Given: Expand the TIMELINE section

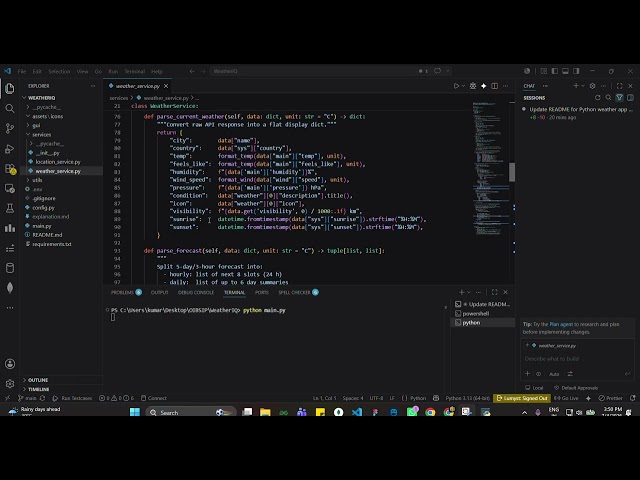Looking at the screenshot, I should 38,389.
